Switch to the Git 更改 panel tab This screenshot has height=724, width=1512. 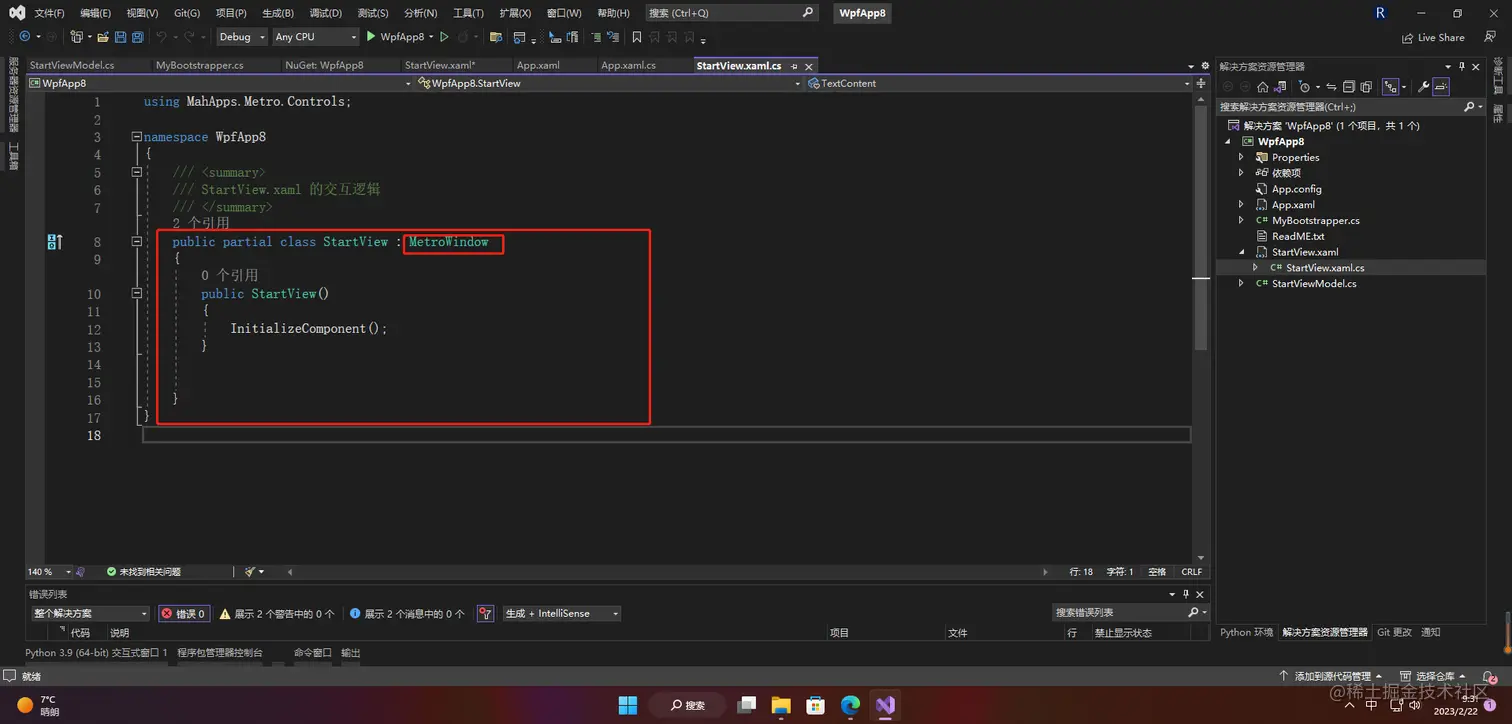pos(1394,632)
